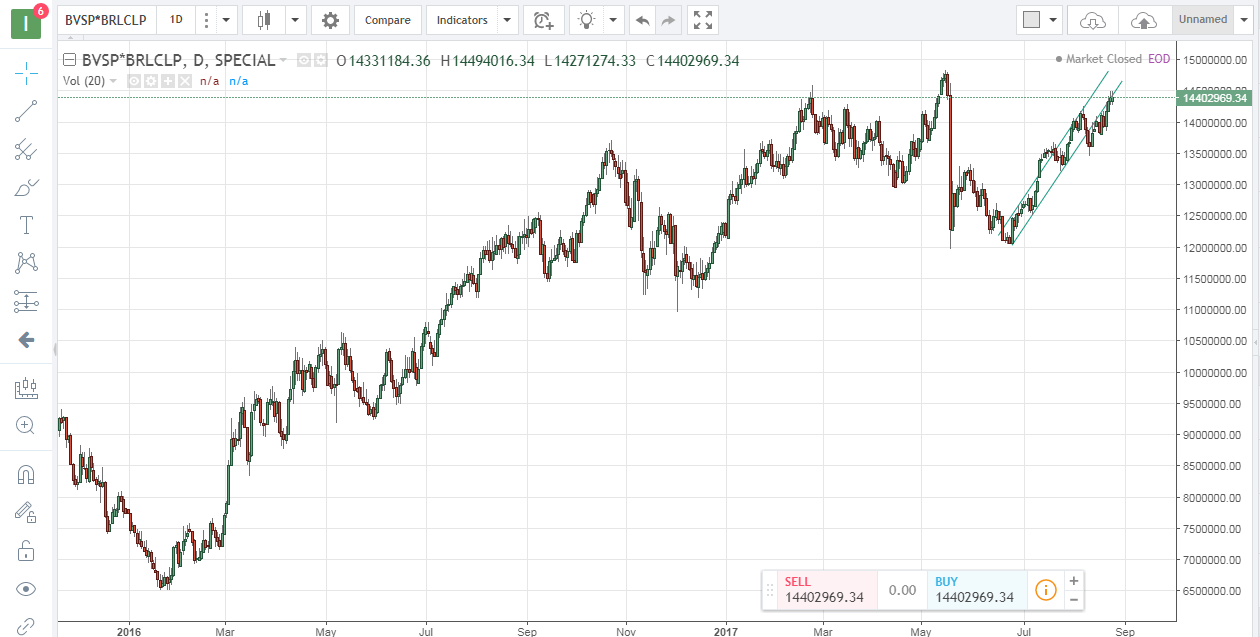This screenshot has width=1260, height=637.
Task: Remove the Vol indicator with X icon
Action: (185, 81)
